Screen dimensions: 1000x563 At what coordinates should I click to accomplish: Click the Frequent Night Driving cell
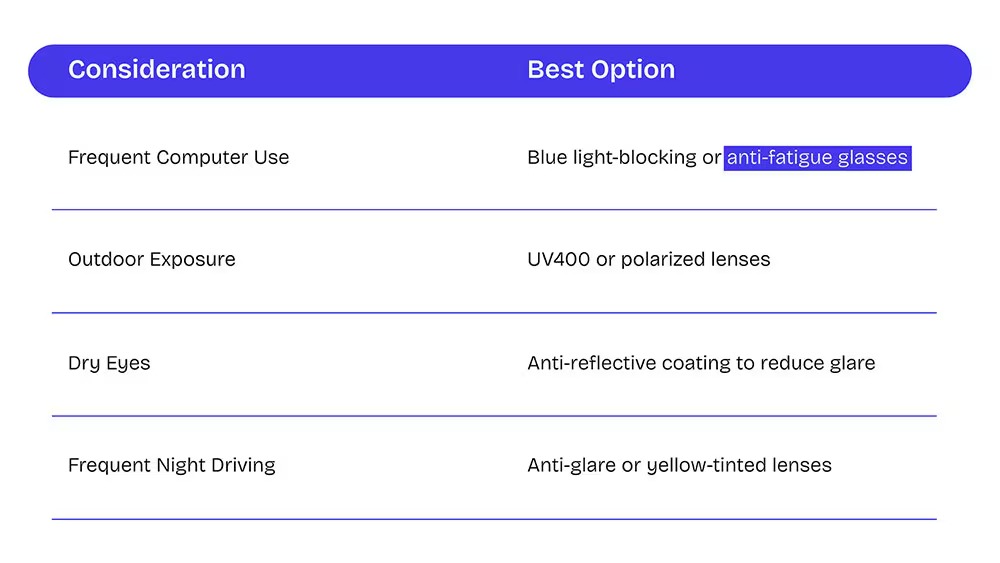tap(172, 465)
